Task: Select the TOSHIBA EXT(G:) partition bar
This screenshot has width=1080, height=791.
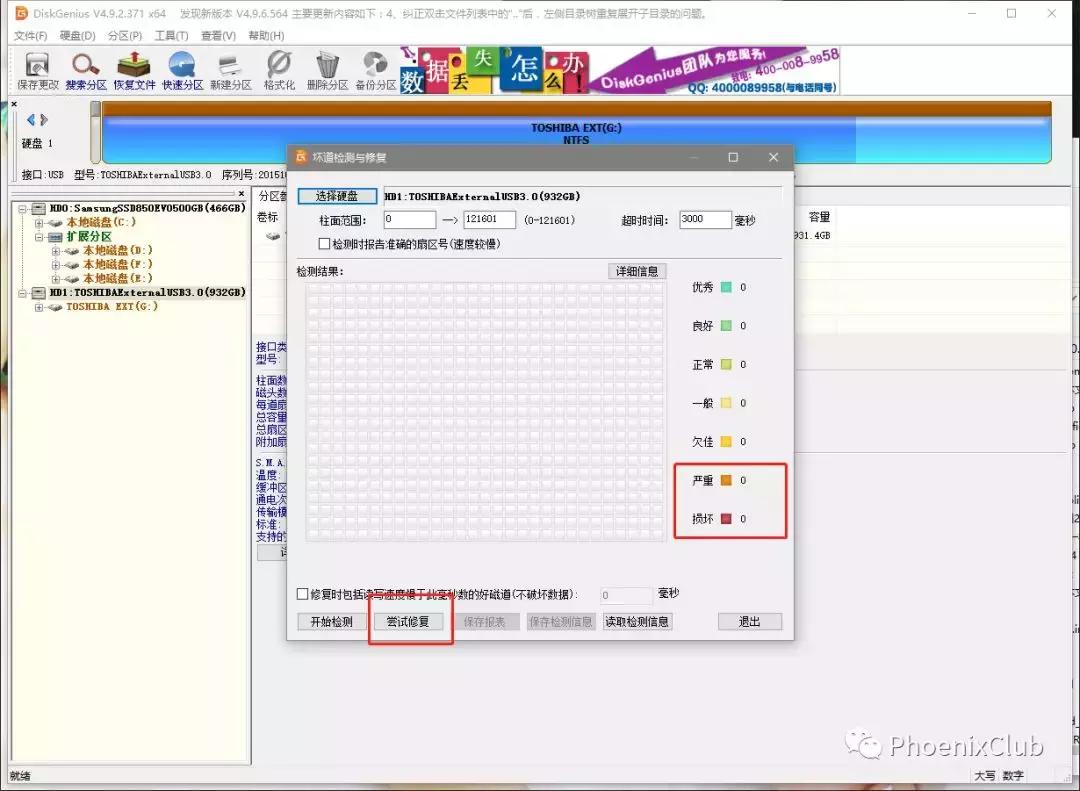Action: 576,133
